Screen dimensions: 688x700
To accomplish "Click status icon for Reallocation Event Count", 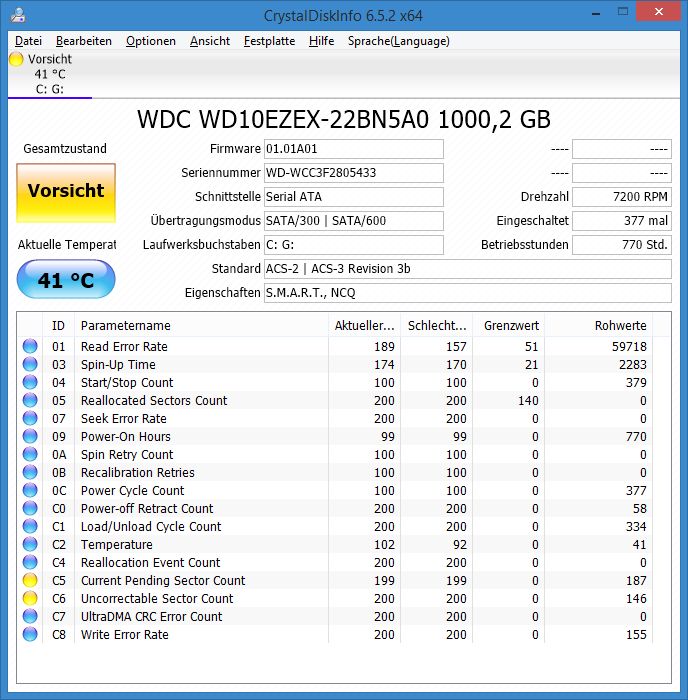I will (30, 562).
